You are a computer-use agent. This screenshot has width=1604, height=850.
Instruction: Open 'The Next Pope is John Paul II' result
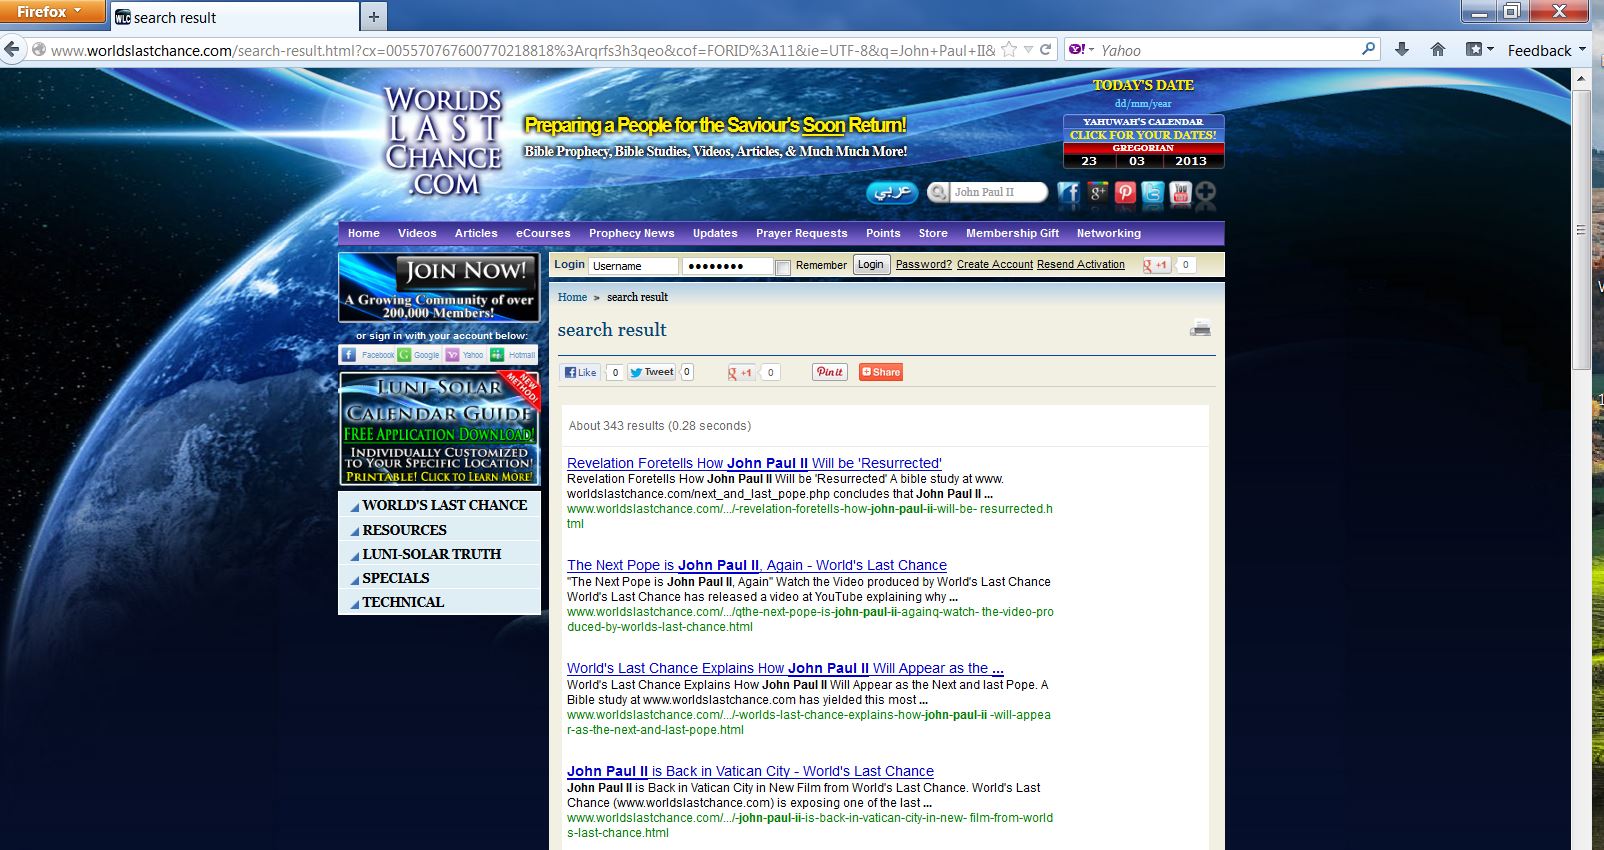757,565
